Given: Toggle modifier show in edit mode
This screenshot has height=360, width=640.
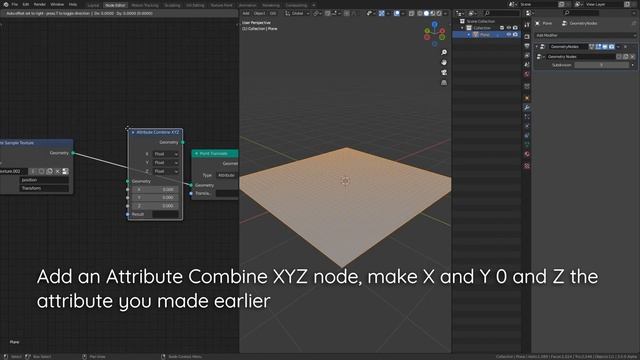Looking at the screenshot, I should tap(598, 47).
